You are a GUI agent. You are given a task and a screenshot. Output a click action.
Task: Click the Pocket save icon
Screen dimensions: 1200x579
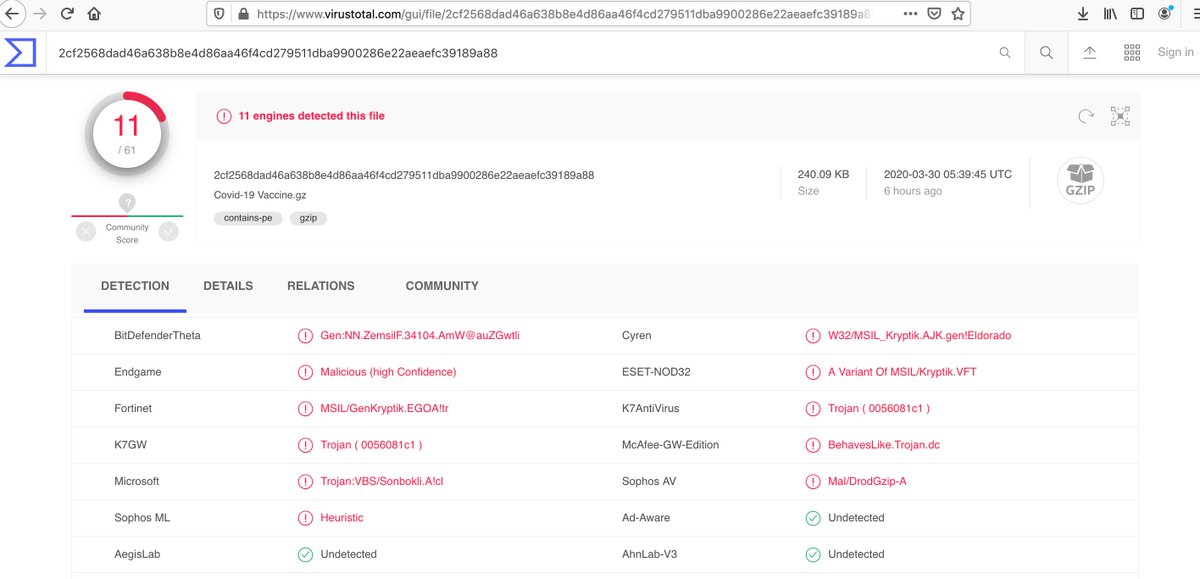(934, 14)
